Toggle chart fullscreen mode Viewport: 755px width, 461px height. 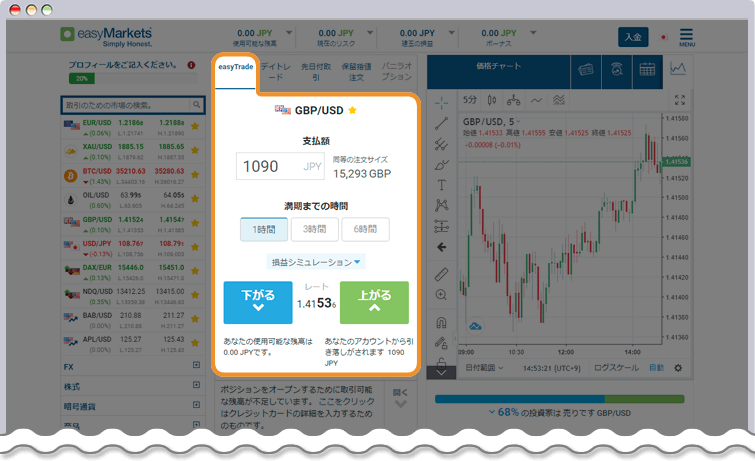coord(679,100)
